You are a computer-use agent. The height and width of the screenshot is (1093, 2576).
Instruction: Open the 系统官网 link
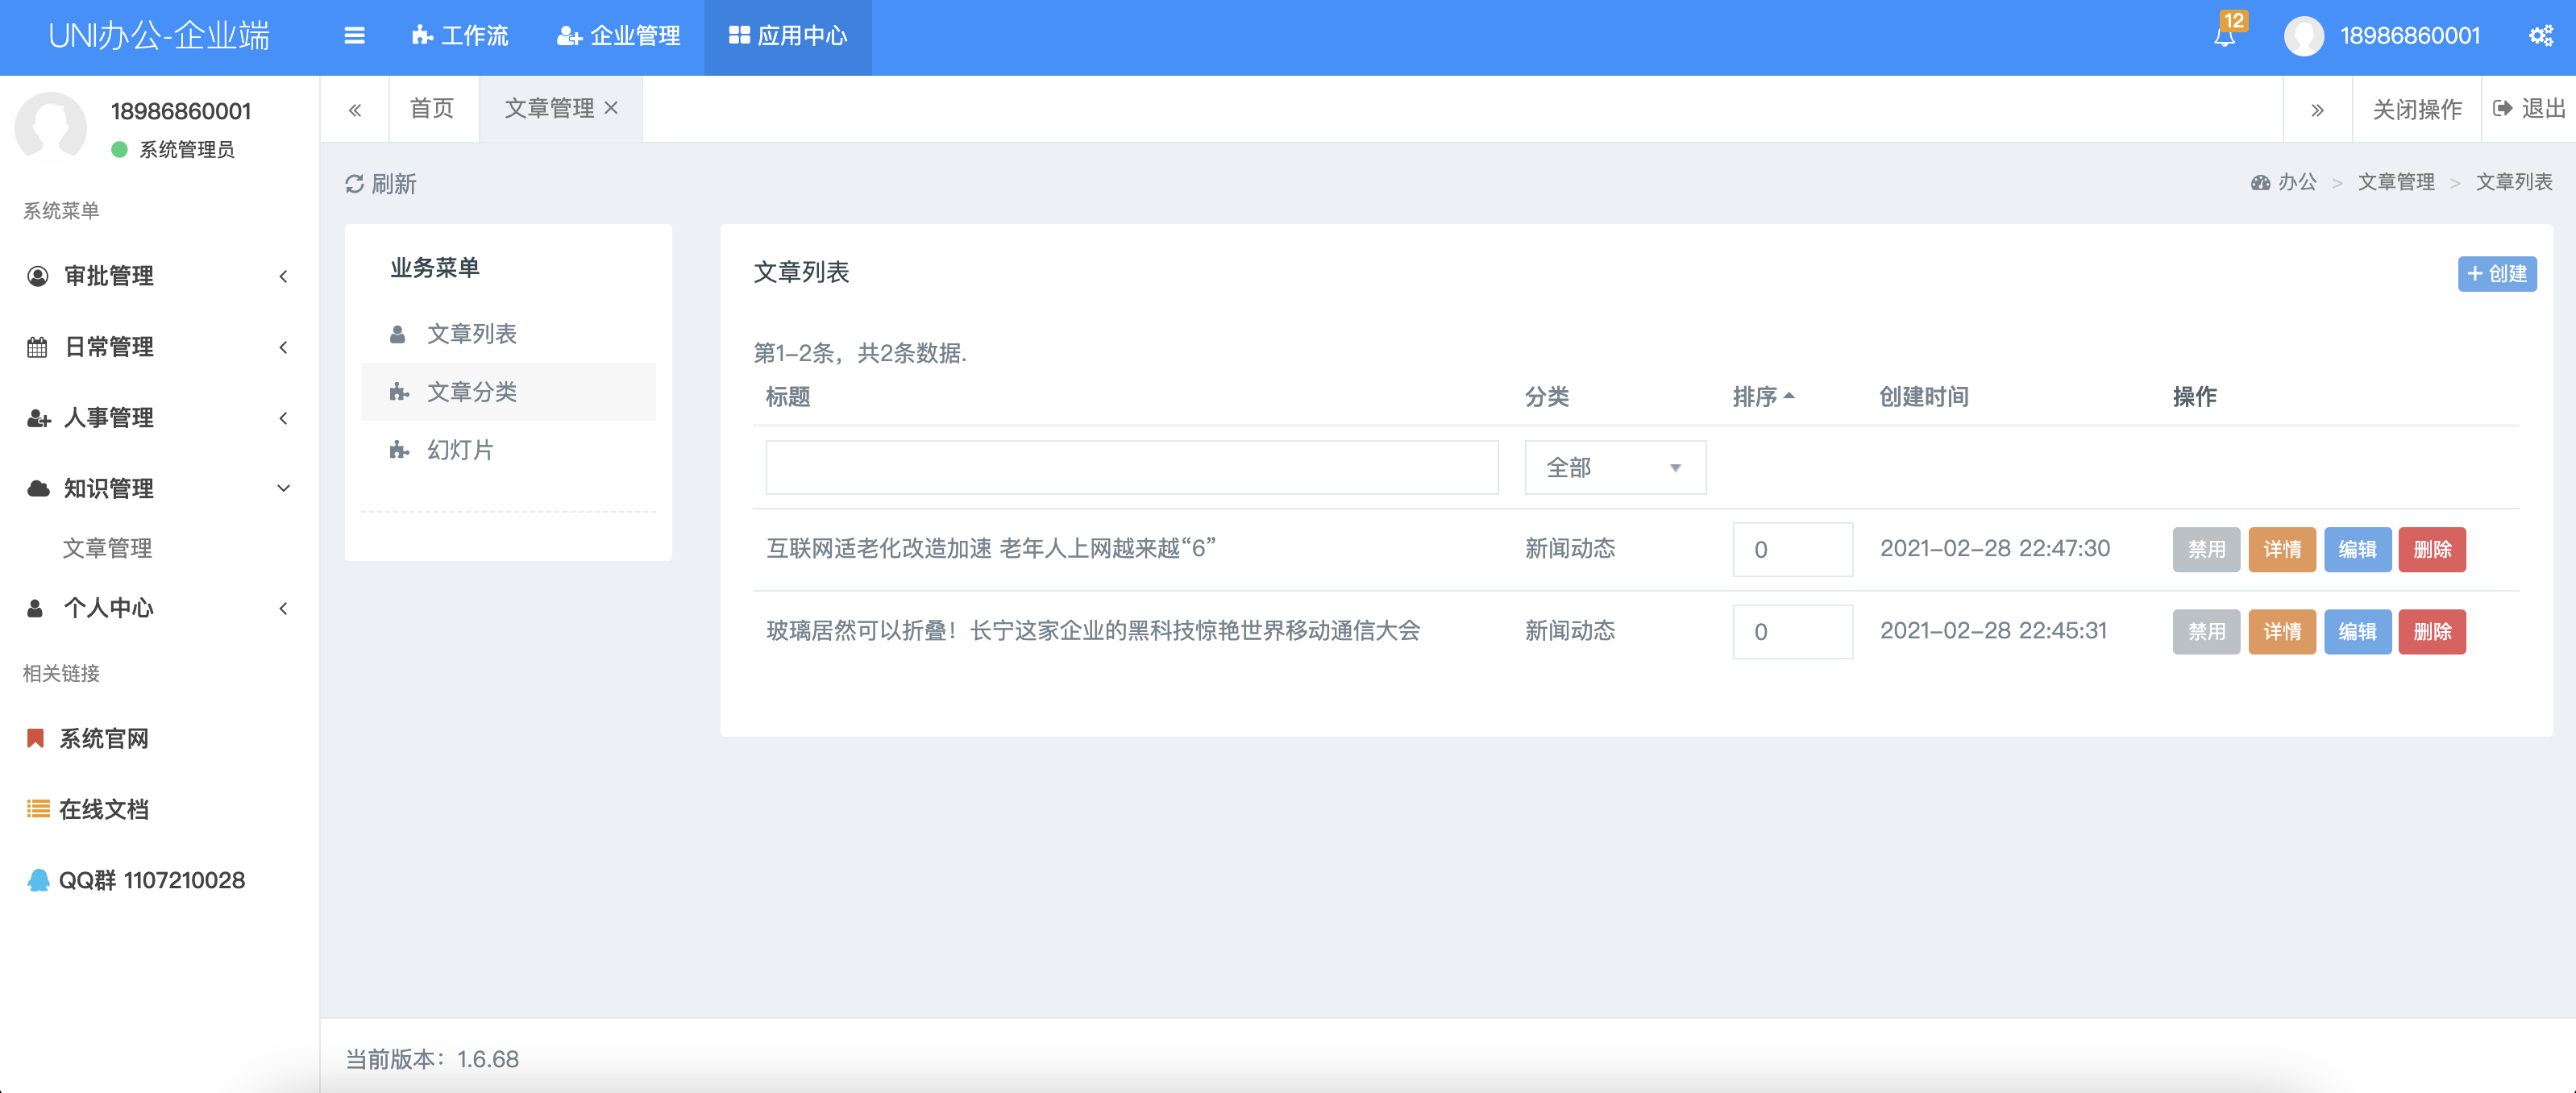coord(103,738)
